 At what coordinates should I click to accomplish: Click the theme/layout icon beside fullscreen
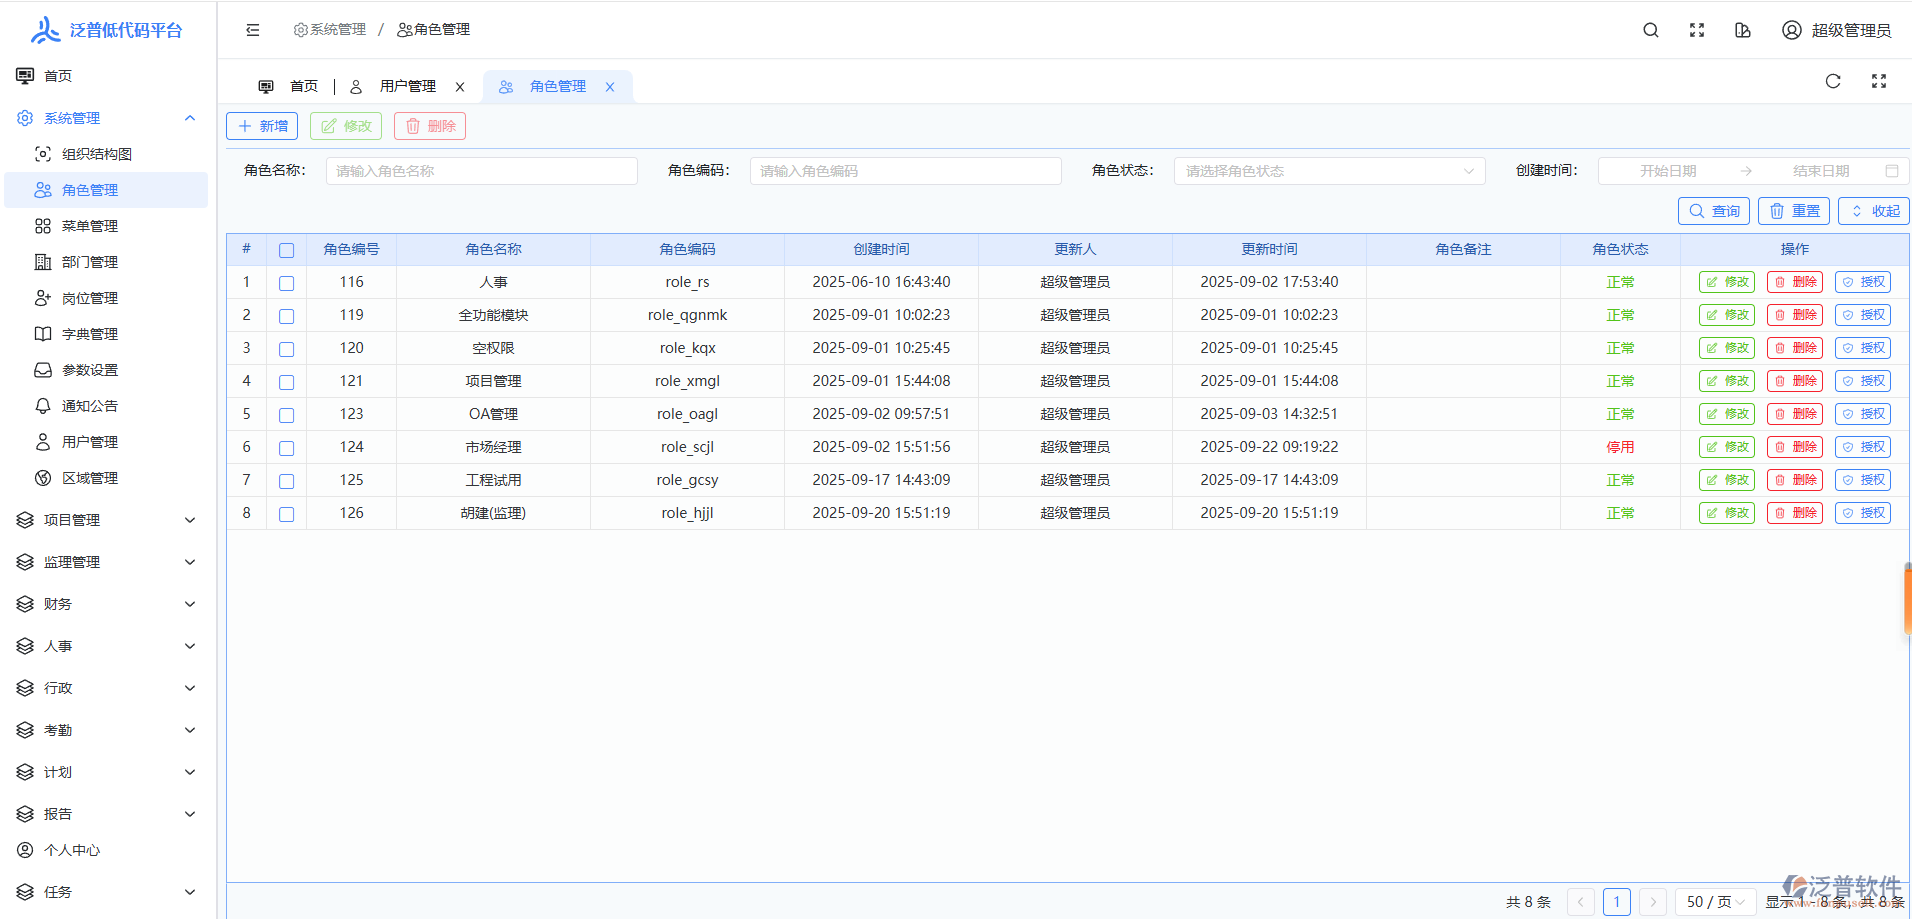tap(1743, 30)
